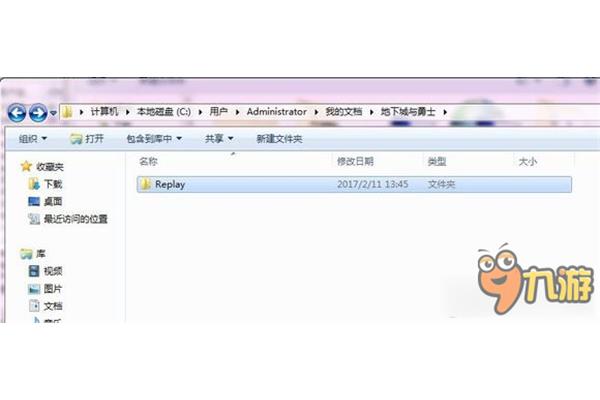Open 下载 in the favorites list
Viewport: 600px width, 400px height.
click(x=53, y=184)
